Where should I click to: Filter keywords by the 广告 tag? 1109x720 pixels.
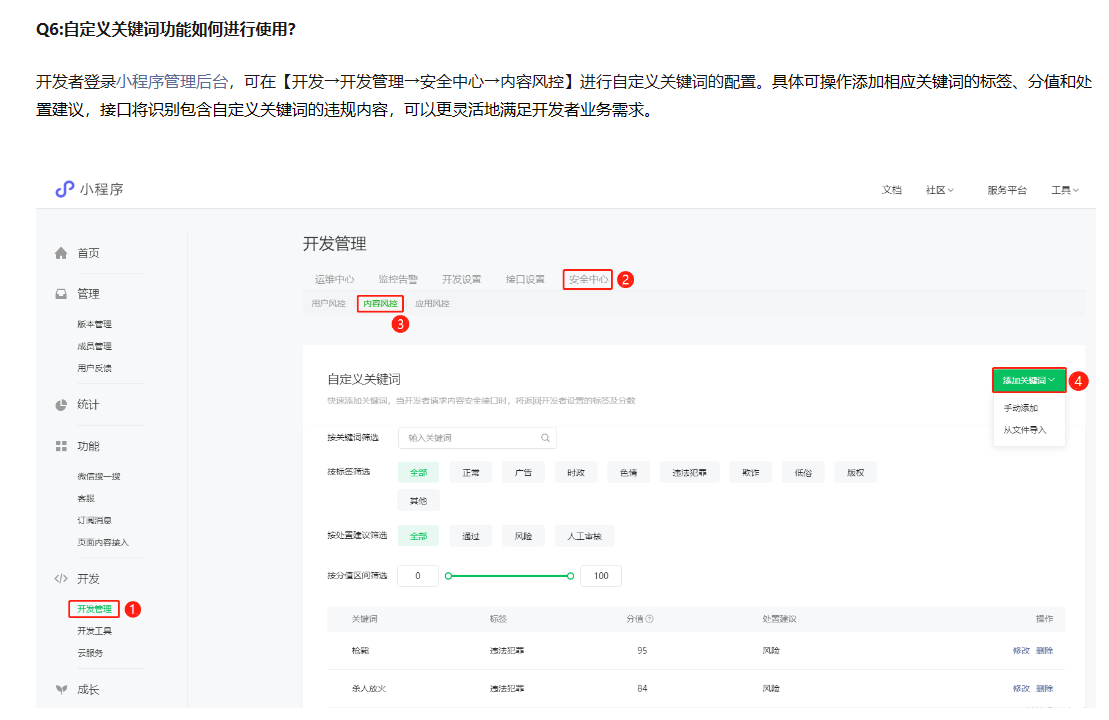(x=523, y=472)
